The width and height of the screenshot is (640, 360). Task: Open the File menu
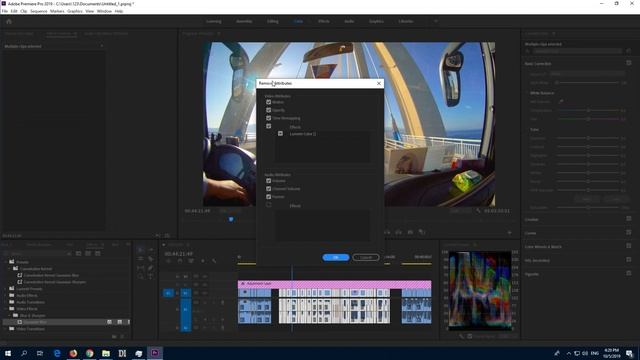click(4, 11)
